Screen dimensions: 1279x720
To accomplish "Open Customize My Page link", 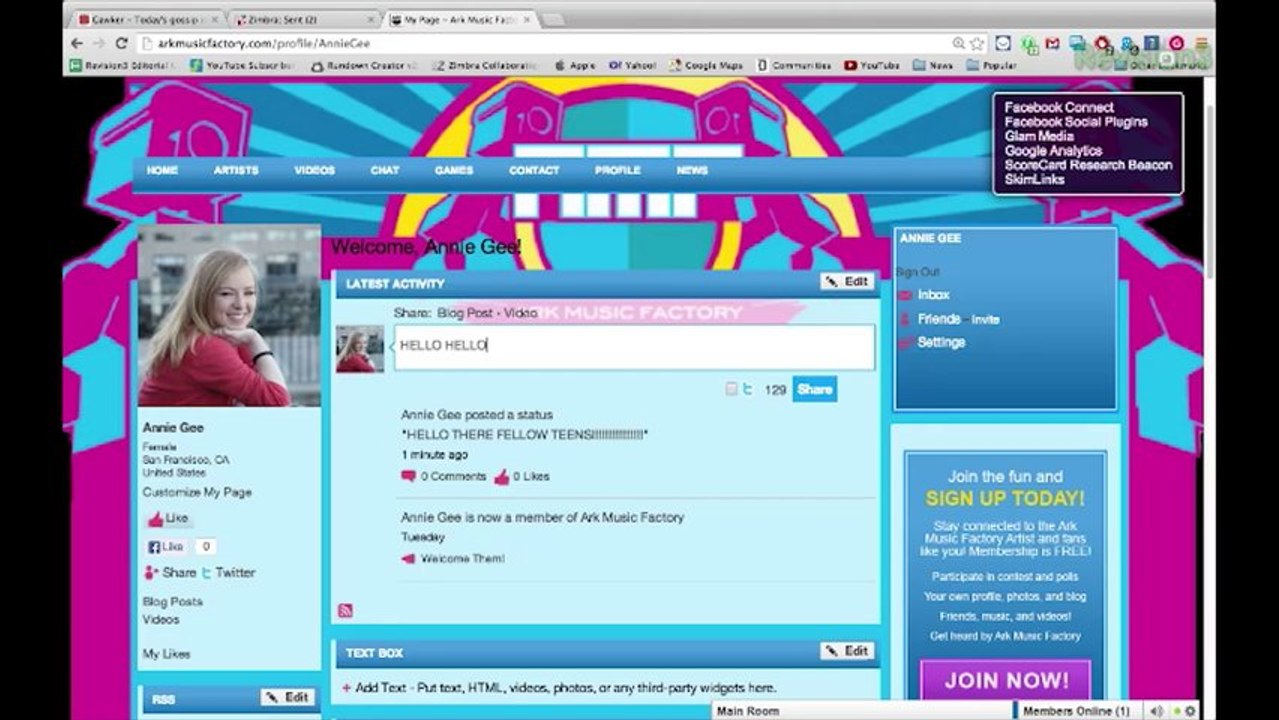I will (x=197, y=493).
